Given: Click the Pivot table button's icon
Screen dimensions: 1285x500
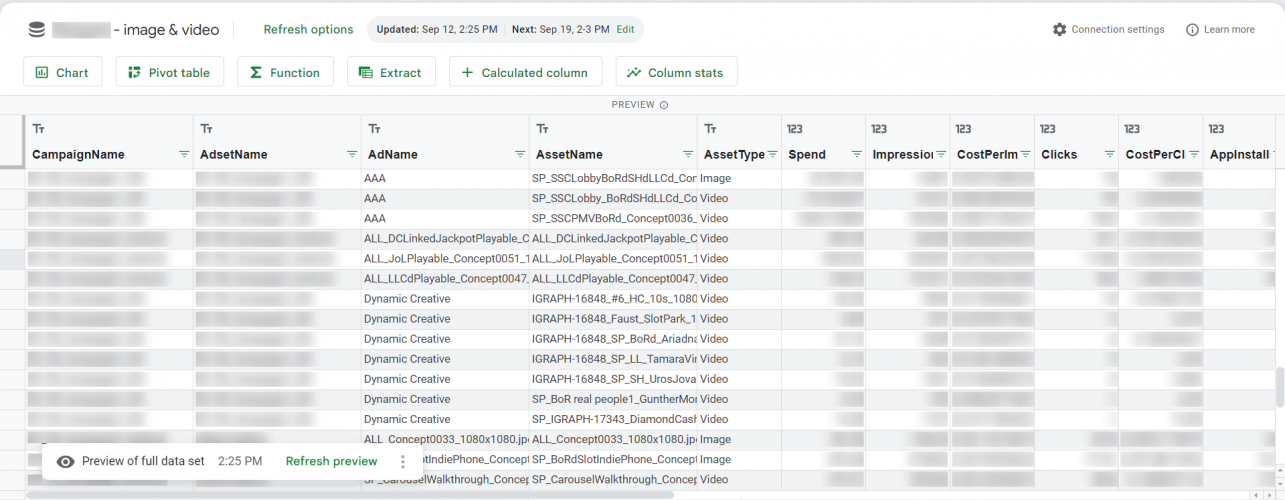Looking at the screenshot, I should [135, 72].
